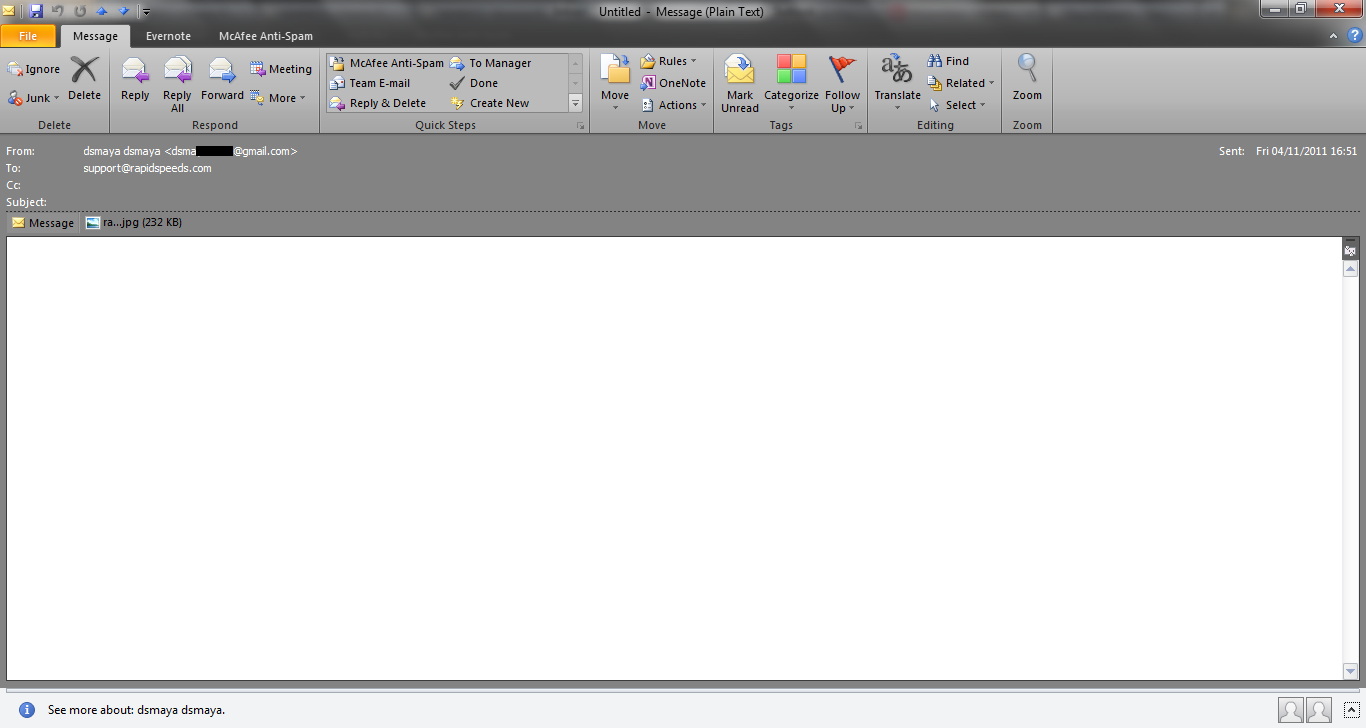Image resolution: width=1366 pixels, height=728 pixels.
Task: Open the File tab
Action: [28, 36]
